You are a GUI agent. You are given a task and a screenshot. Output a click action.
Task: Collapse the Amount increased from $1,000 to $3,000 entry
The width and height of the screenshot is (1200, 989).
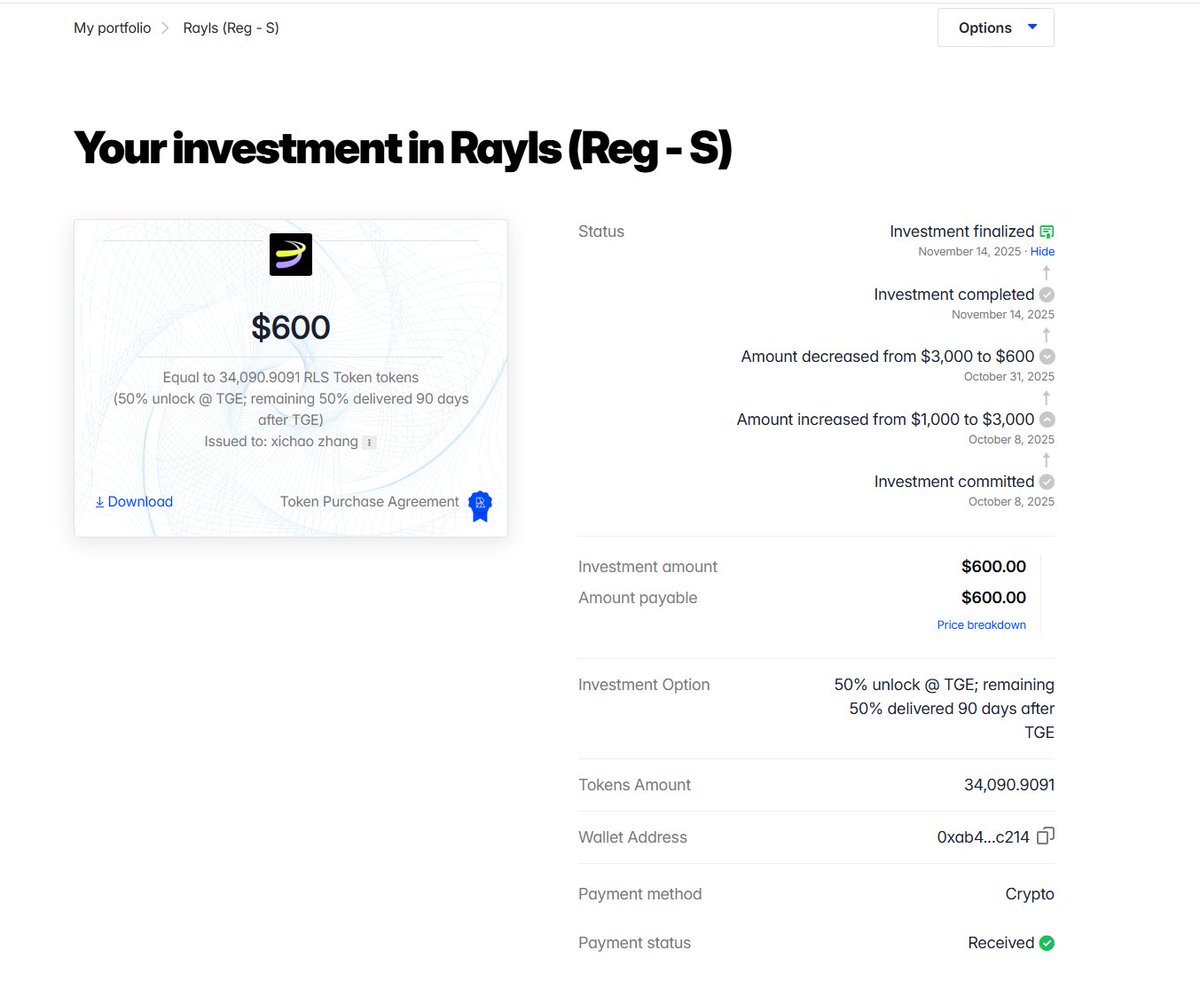coord(1047,420)
